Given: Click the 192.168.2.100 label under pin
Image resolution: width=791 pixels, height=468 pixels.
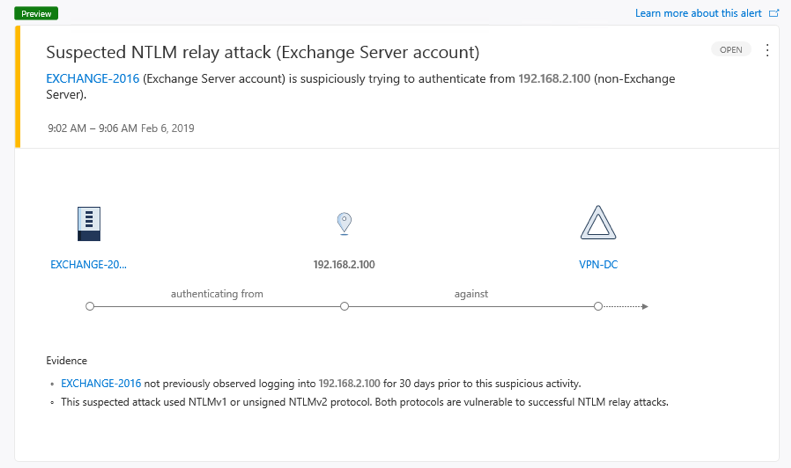Looking at the screenshot, I should (x=344, y=264).
